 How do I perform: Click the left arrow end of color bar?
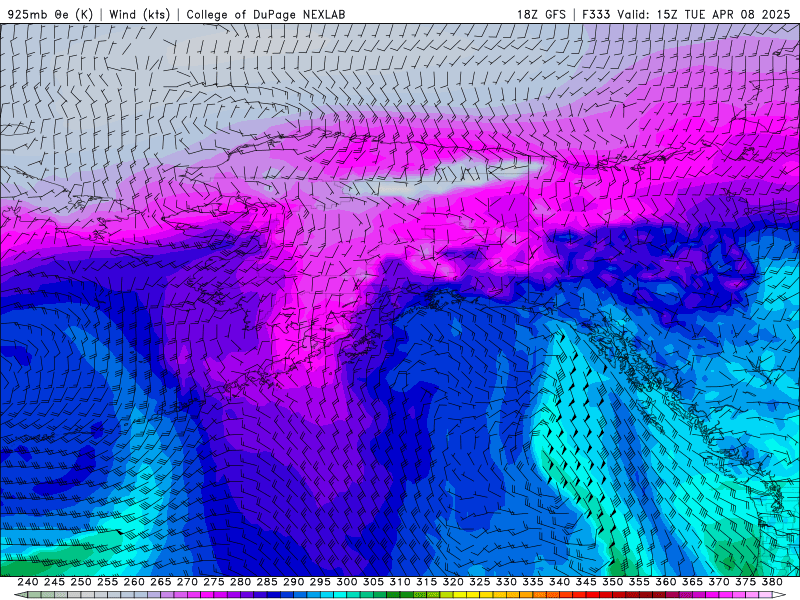pos(20,595)
